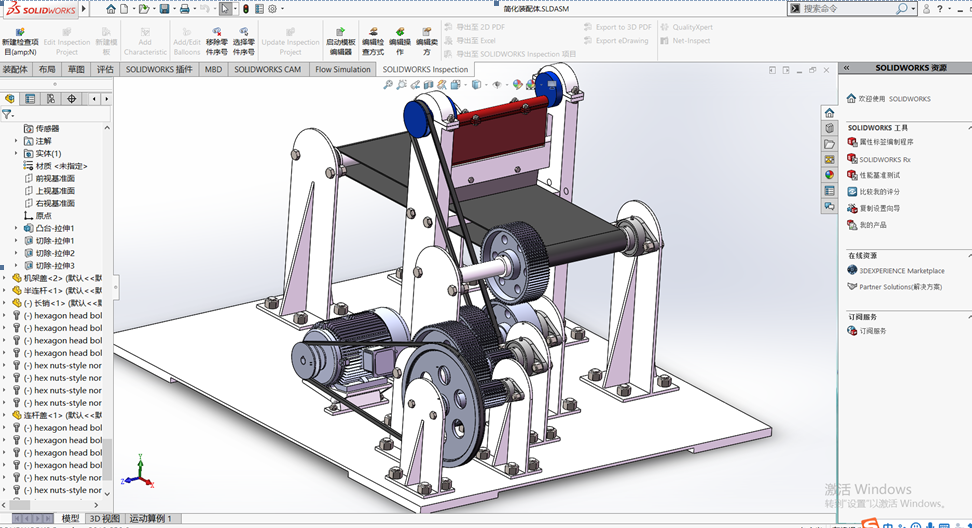Viewport: 972px width, 528px height.
Task: Switch to 评估 ribbon tab
Action: (105, 69)
